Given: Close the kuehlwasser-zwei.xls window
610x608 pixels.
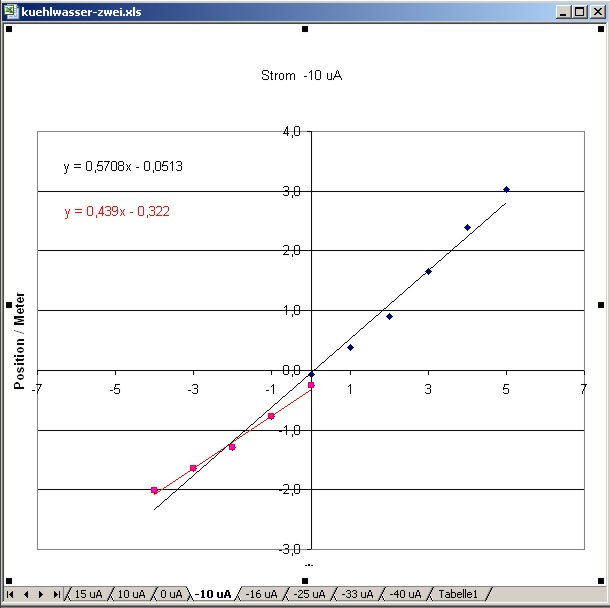Looking at the screenshot, I should pos(597,11).
